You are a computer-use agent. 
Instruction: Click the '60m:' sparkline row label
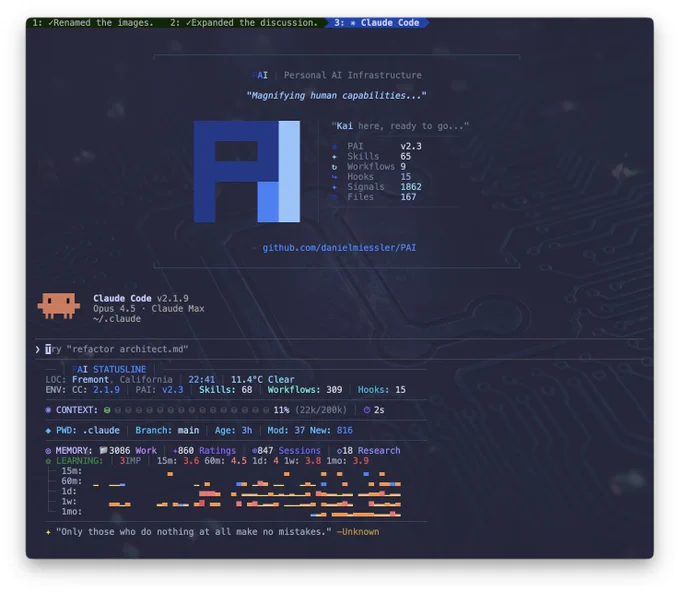click(72, 481)
